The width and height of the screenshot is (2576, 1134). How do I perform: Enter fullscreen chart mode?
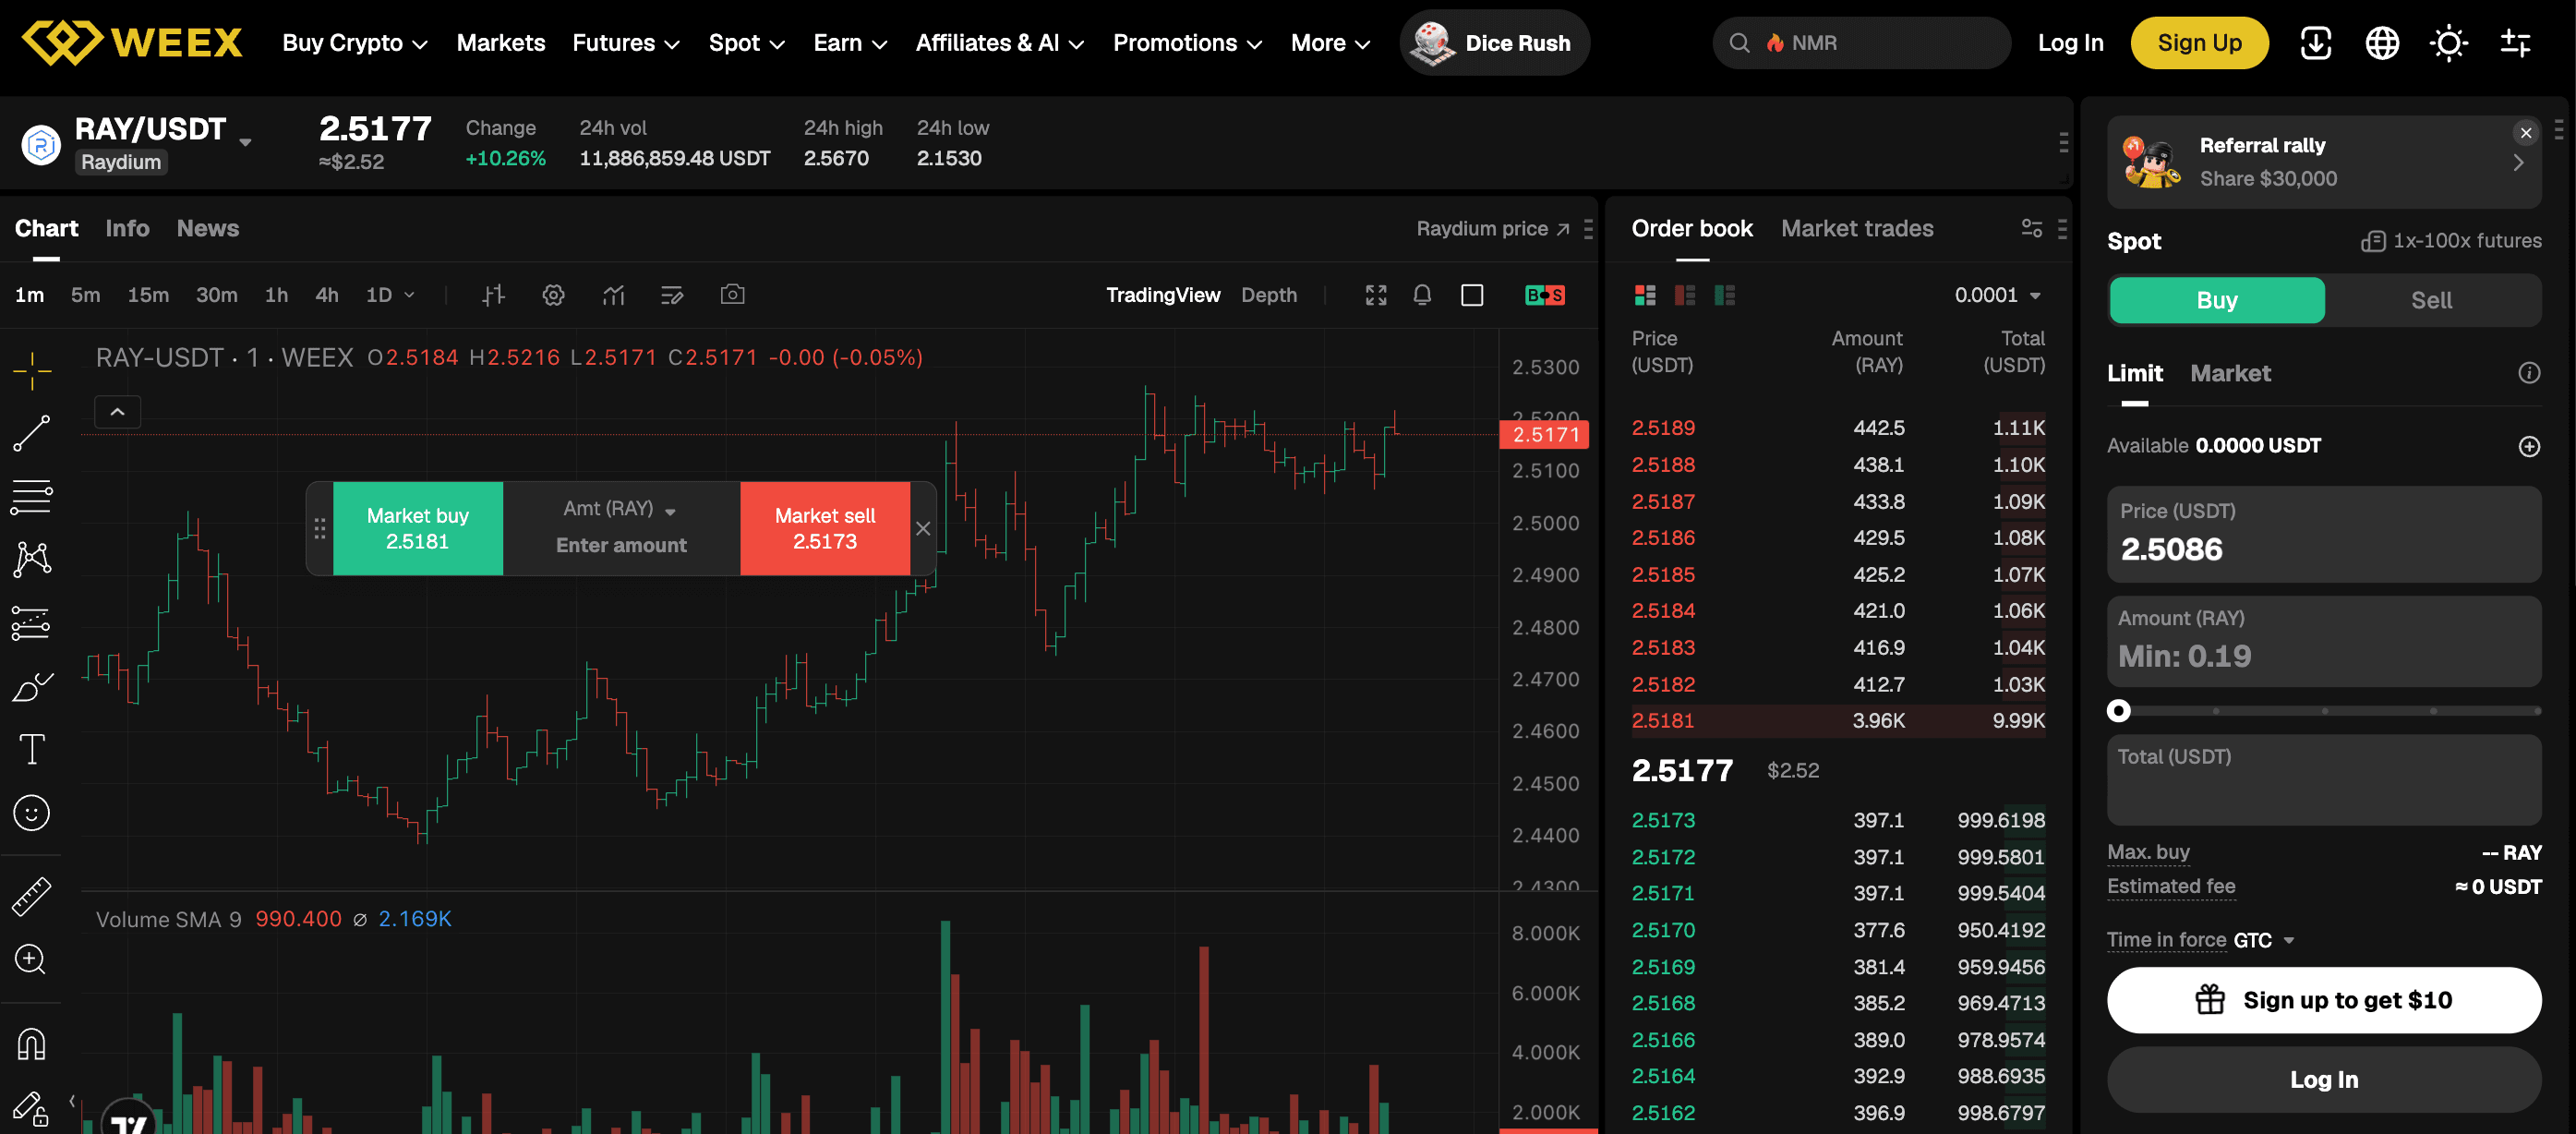point(1376,295)
